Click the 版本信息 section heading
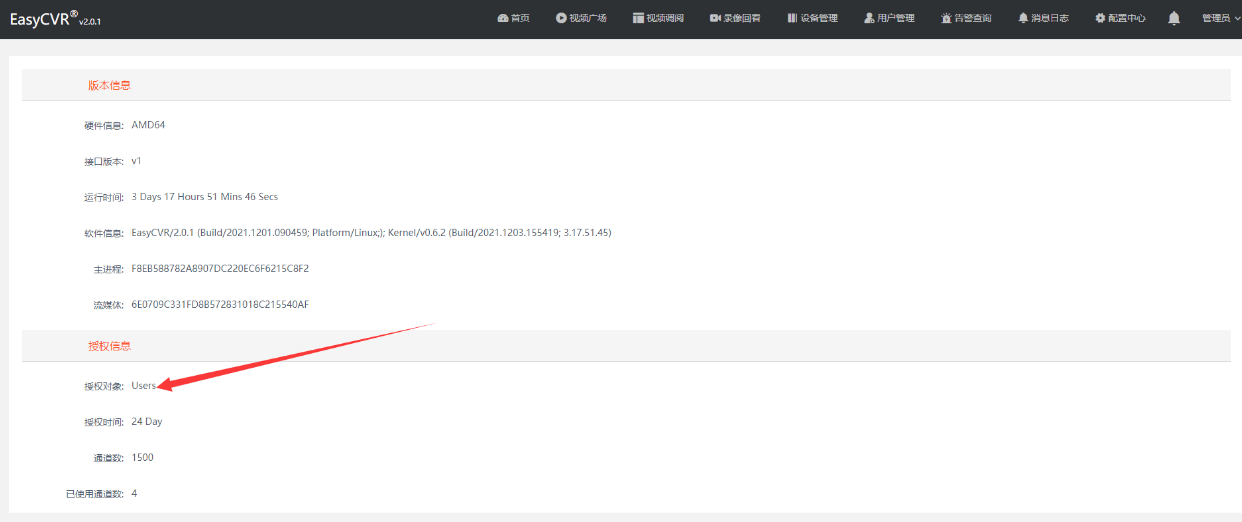1242x522 pixels. click(109, 85)
